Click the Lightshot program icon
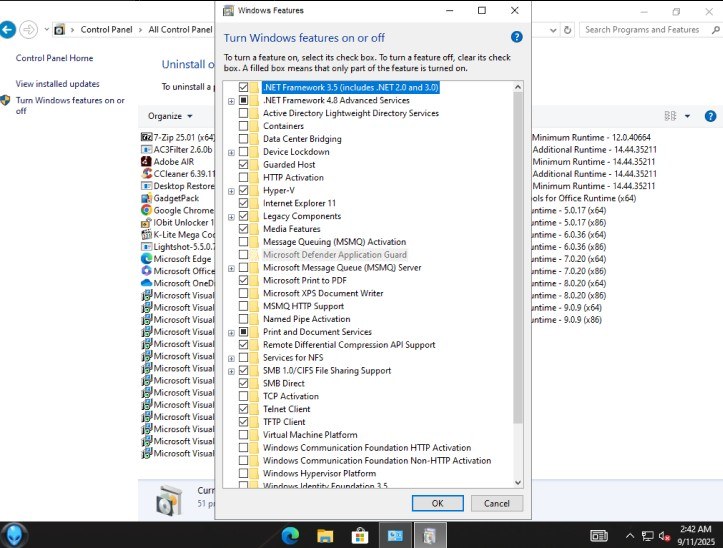723x548 pixels. coord(146,246)
